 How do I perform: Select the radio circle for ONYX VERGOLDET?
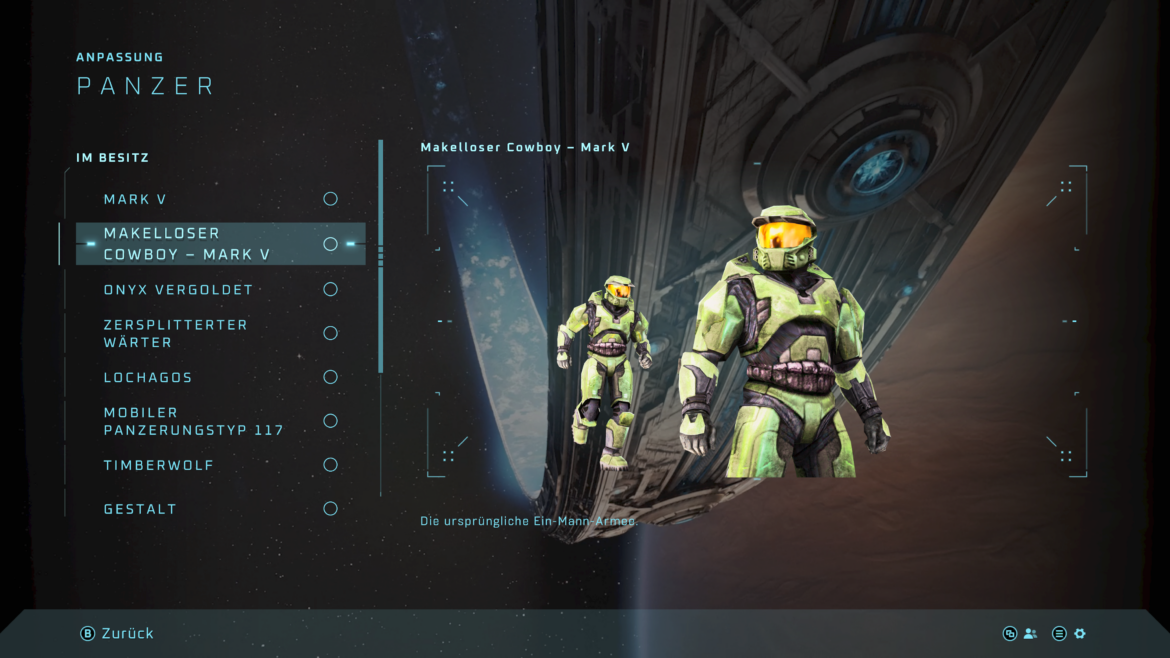point(331,289)
